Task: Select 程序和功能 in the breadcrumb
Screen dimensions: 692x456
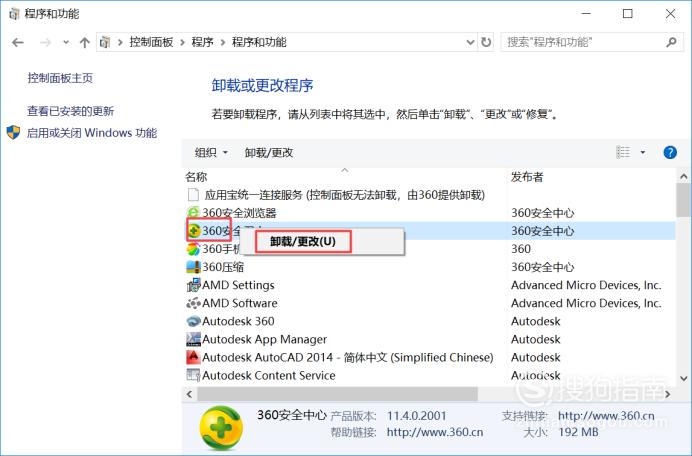Action: point(259,42)
